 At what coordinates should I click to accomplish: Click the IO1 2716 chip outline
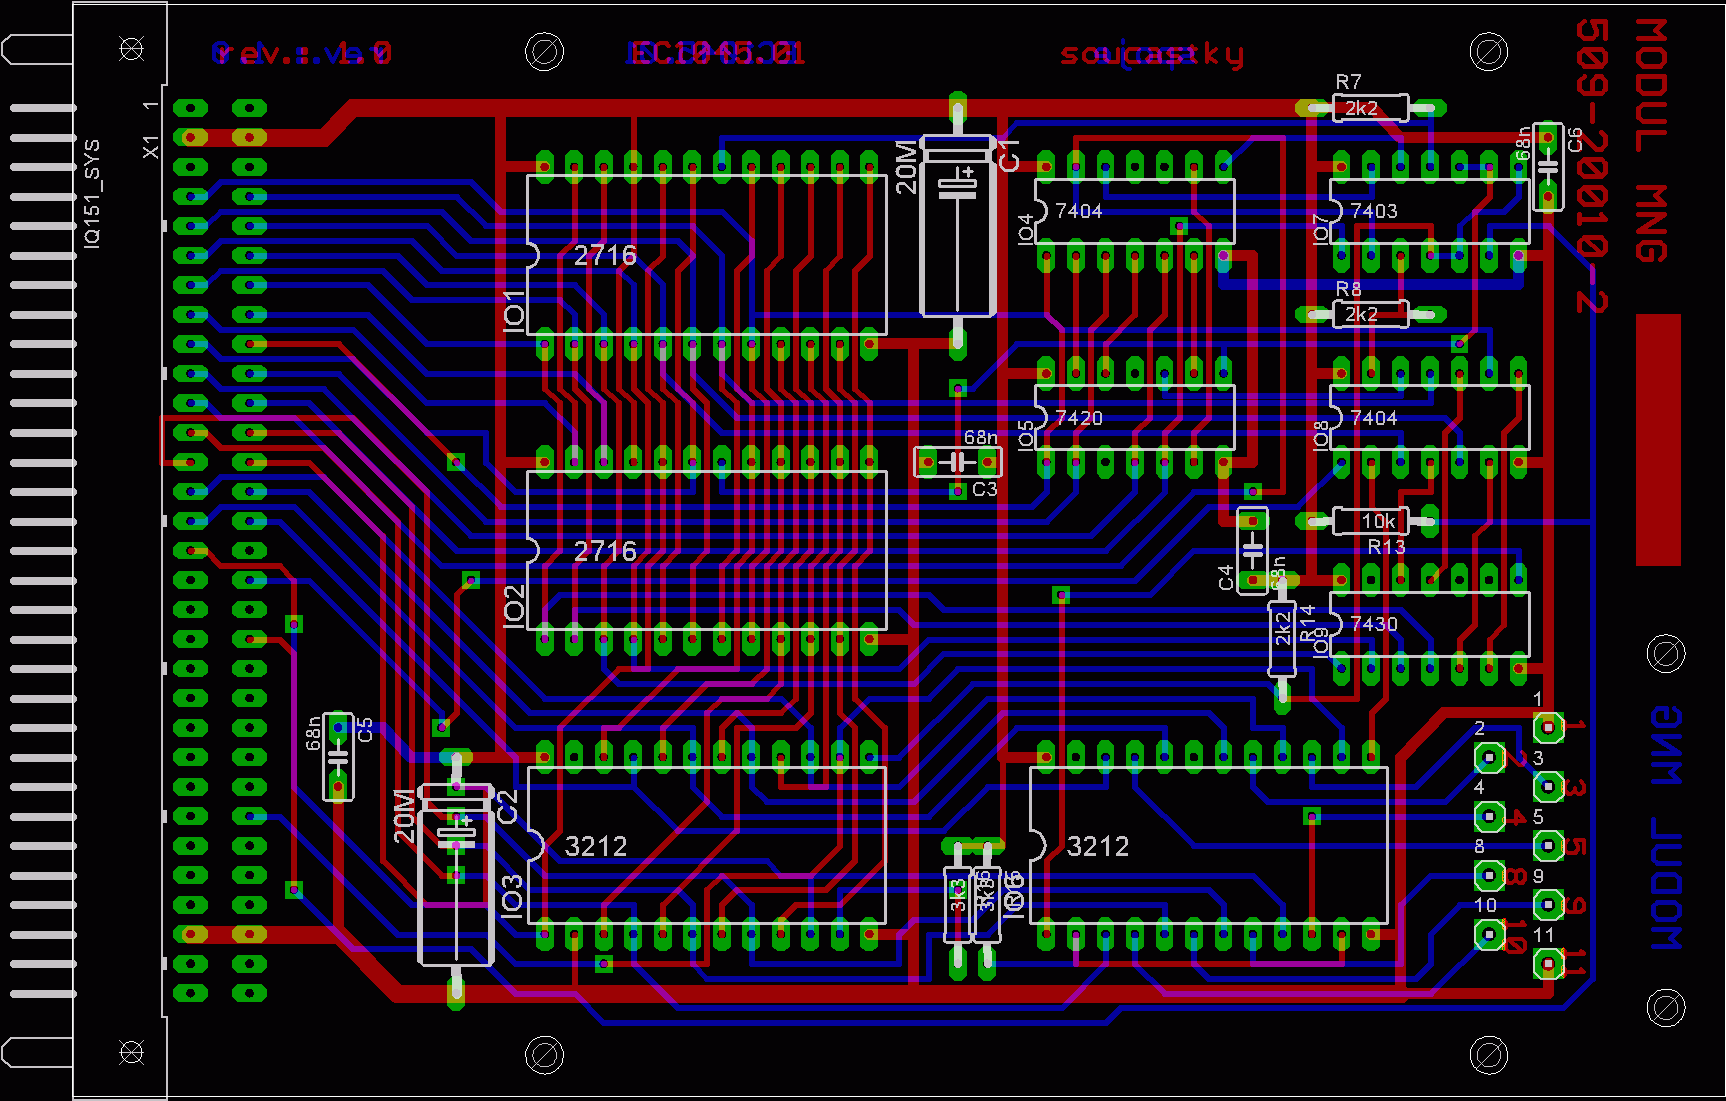[x=706, y=256]
